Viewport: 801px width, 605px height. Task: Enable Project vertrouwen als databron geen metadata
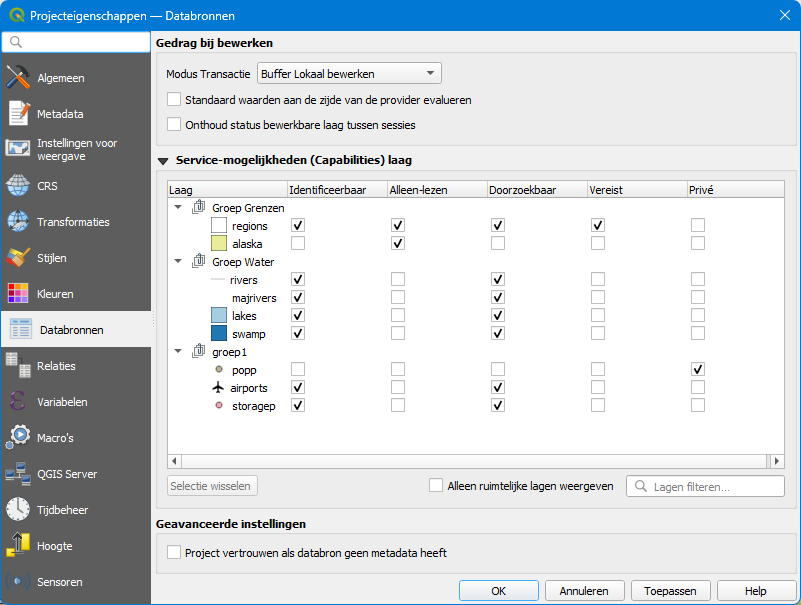pos(174,552)
